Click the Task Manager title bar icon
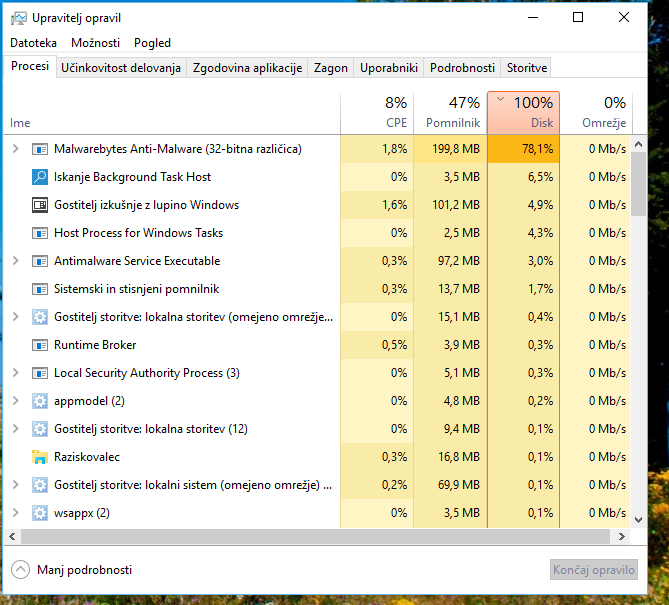Screen dimensions: 669x605 (18, 18)
